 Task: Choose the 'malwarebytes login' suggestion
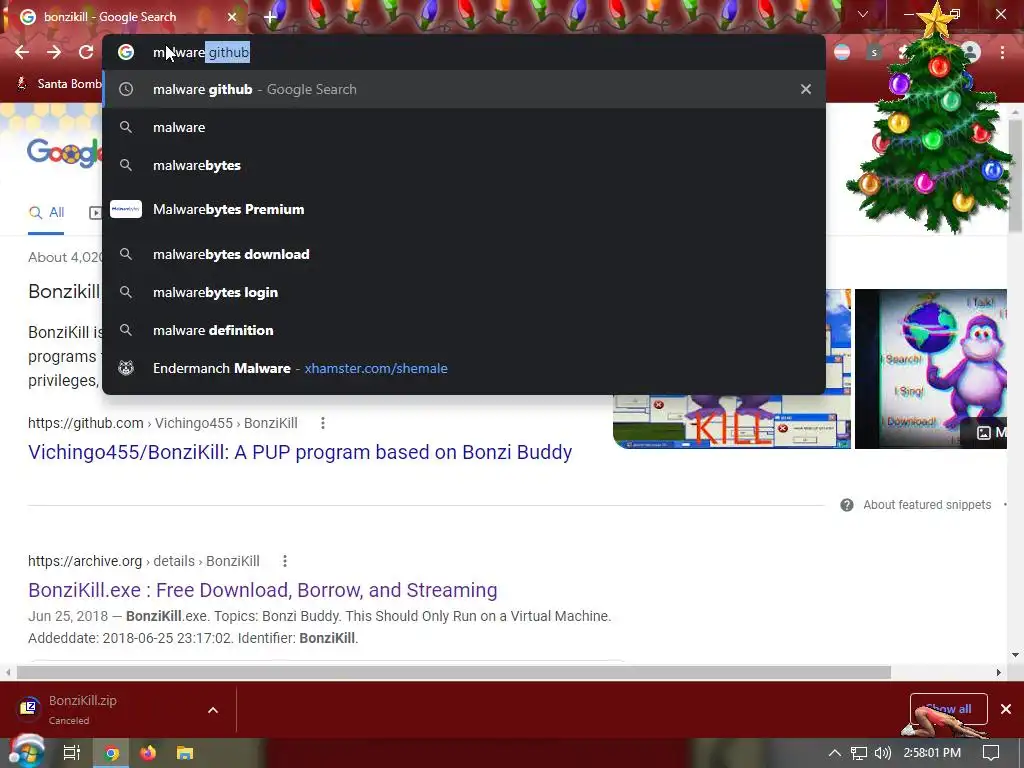pos(464,292)
